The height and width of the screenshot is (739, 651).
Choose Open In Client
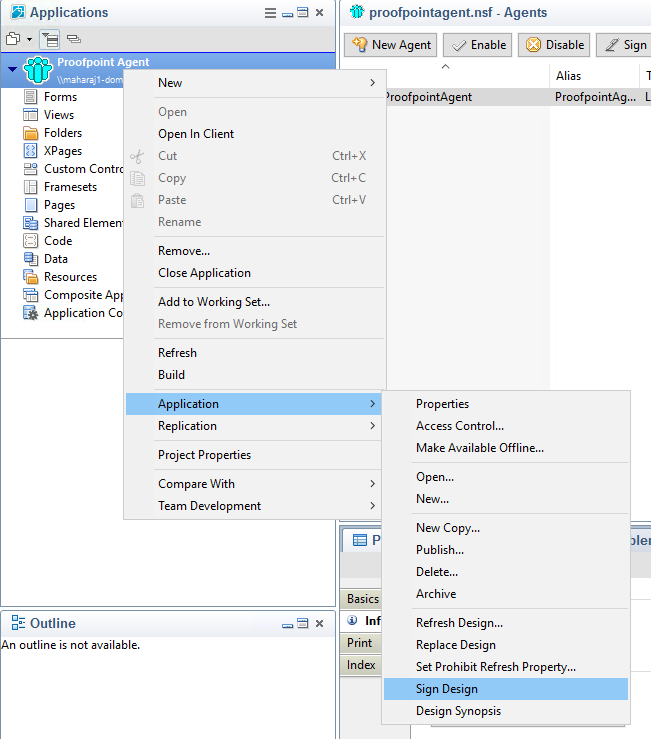click(x=255, y=134)
